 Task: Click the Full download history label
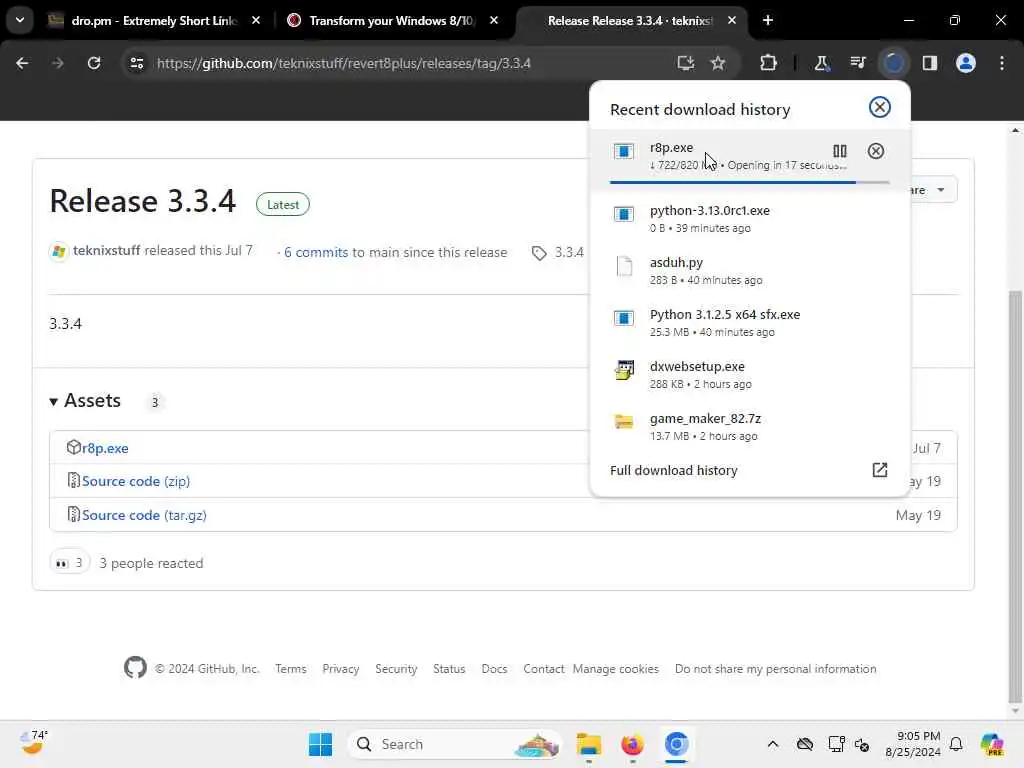673,470
